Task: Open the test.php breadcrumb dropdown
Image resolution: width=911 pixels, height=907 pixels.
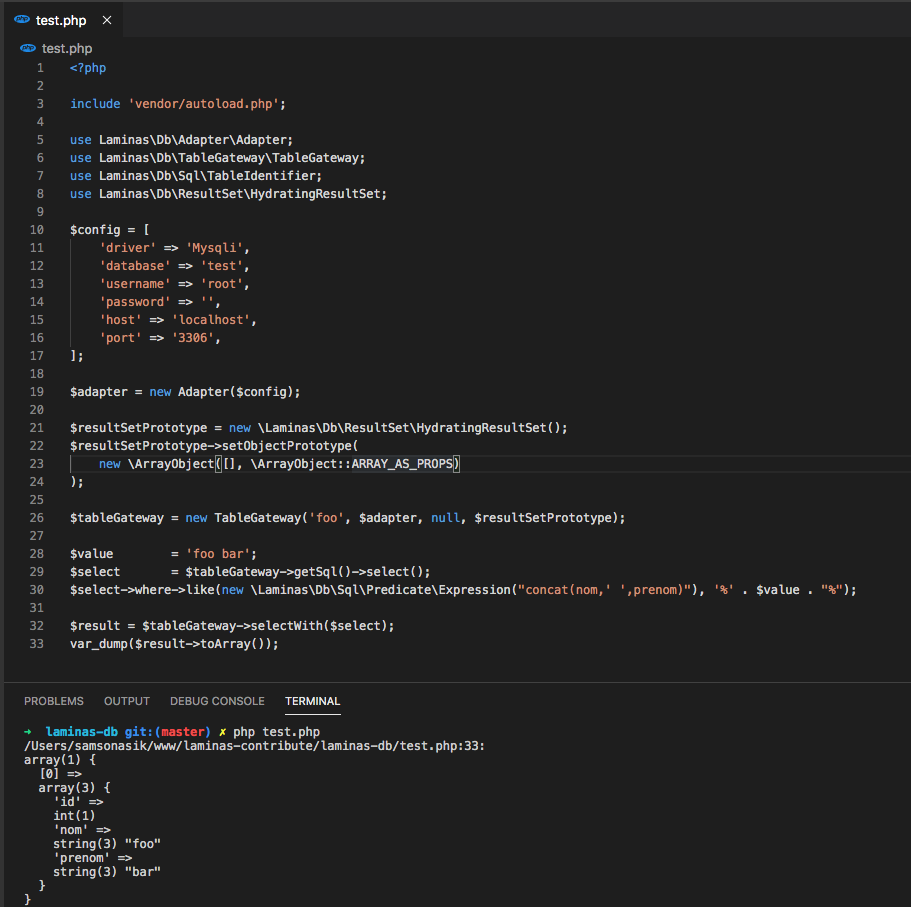Action: point(66,47)
